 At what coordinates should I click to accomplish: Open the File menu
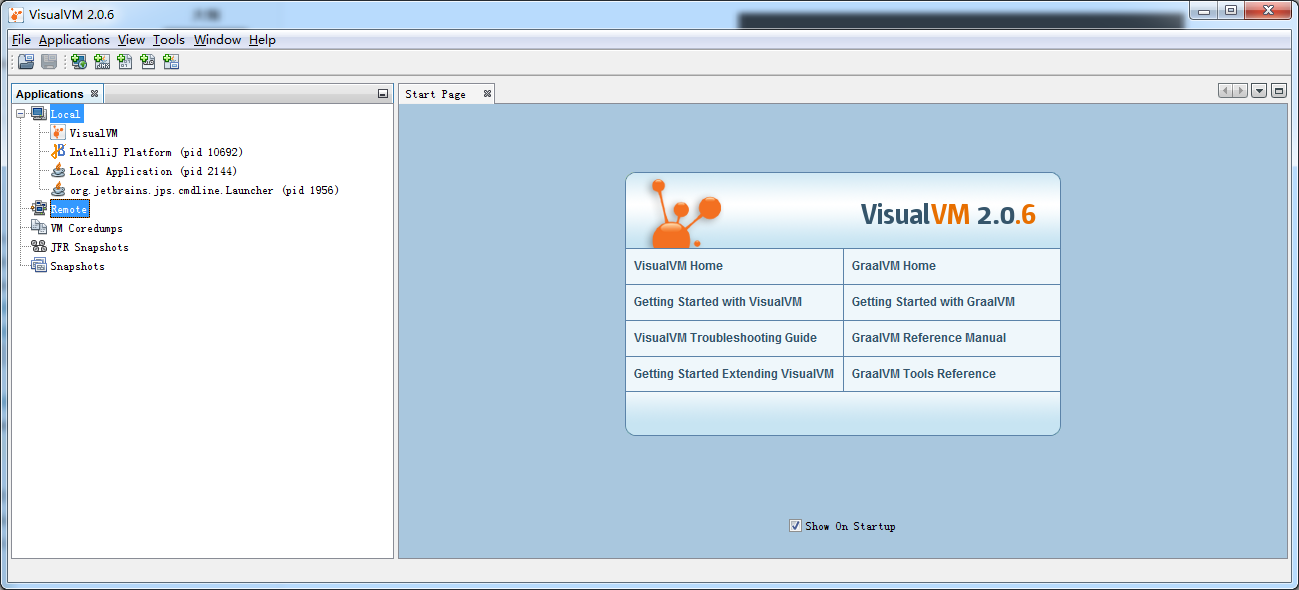(x=21, y=40)
